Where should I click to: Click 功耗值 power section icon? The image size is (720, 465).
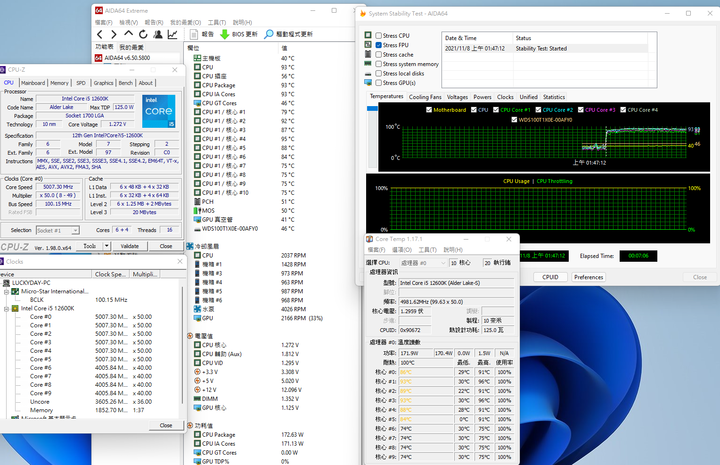tap(190, 426)
